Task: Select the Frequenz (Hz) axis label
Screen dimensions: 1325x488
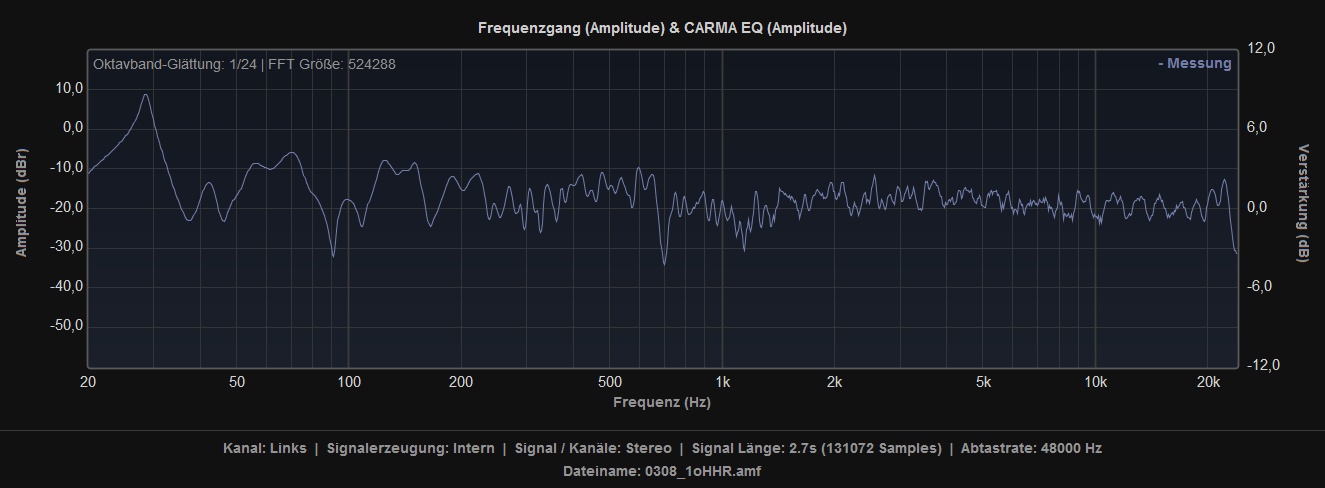Action: [x=662, y=402]
